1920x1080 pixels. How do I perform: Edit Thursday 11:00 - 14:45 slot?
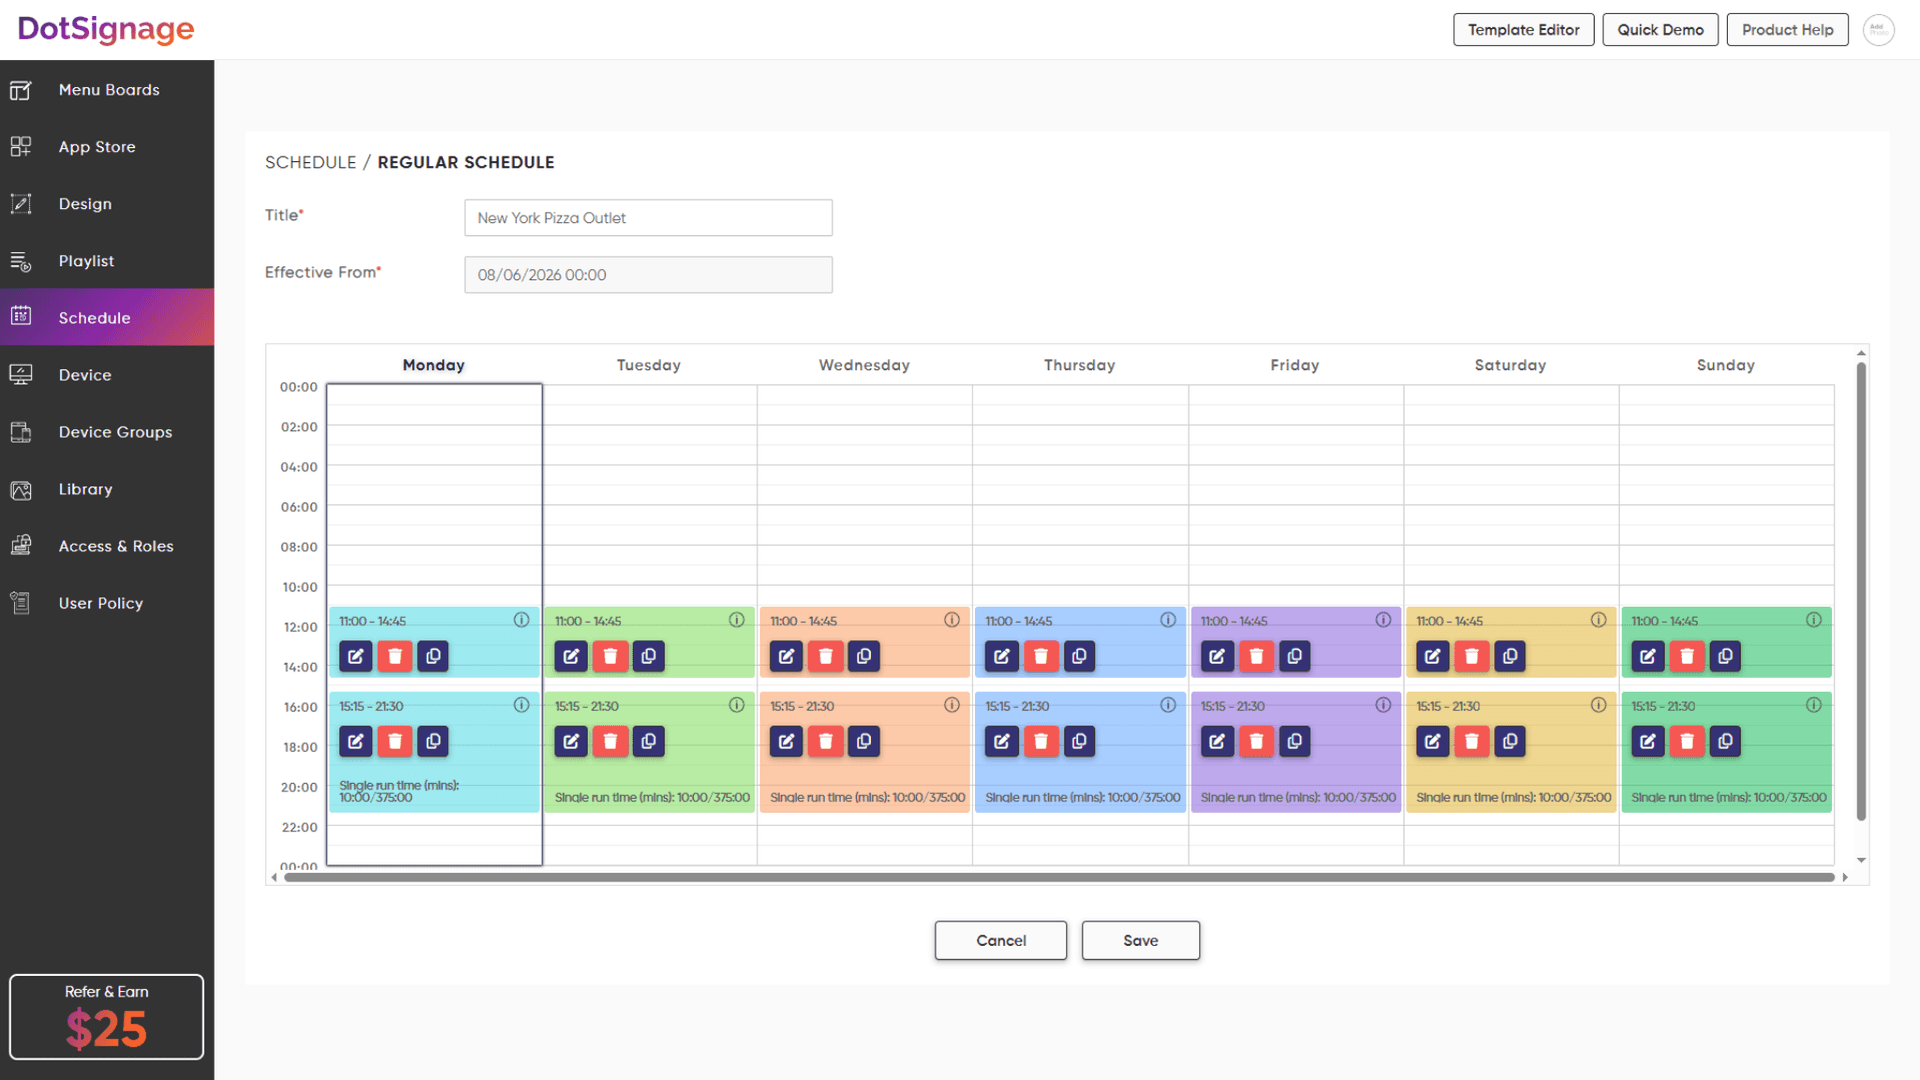(x=1002, y=656)
